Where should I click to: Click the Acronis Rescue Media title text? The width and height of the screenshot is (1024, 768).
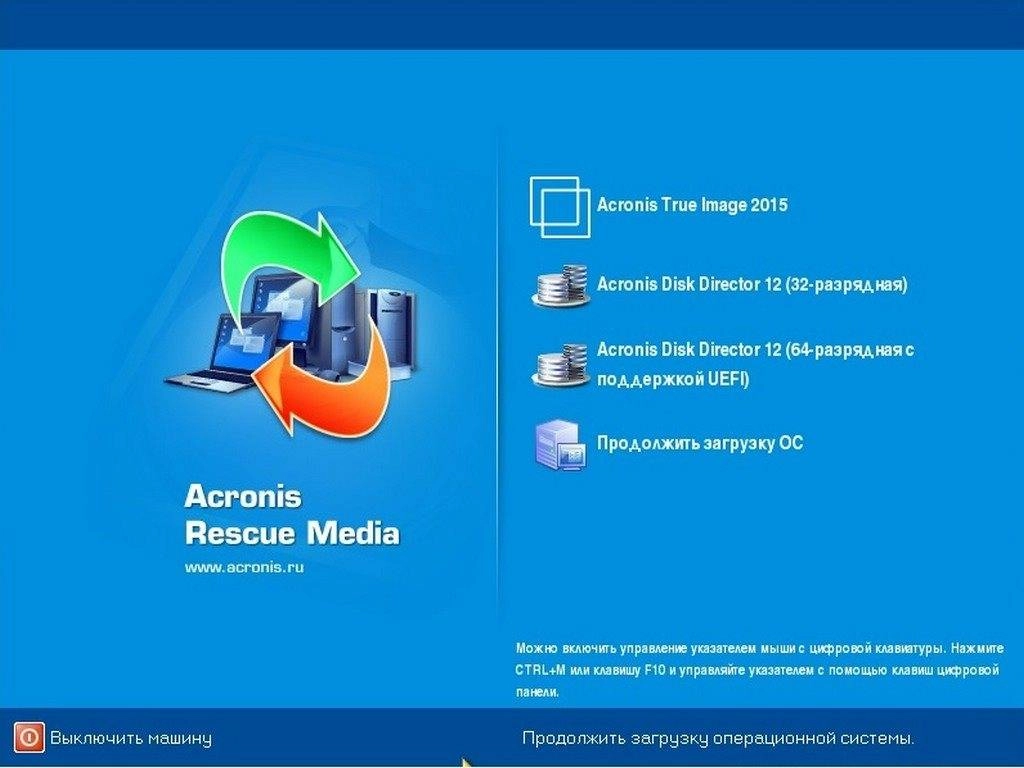pyautogui.click(x=292, y=515)
